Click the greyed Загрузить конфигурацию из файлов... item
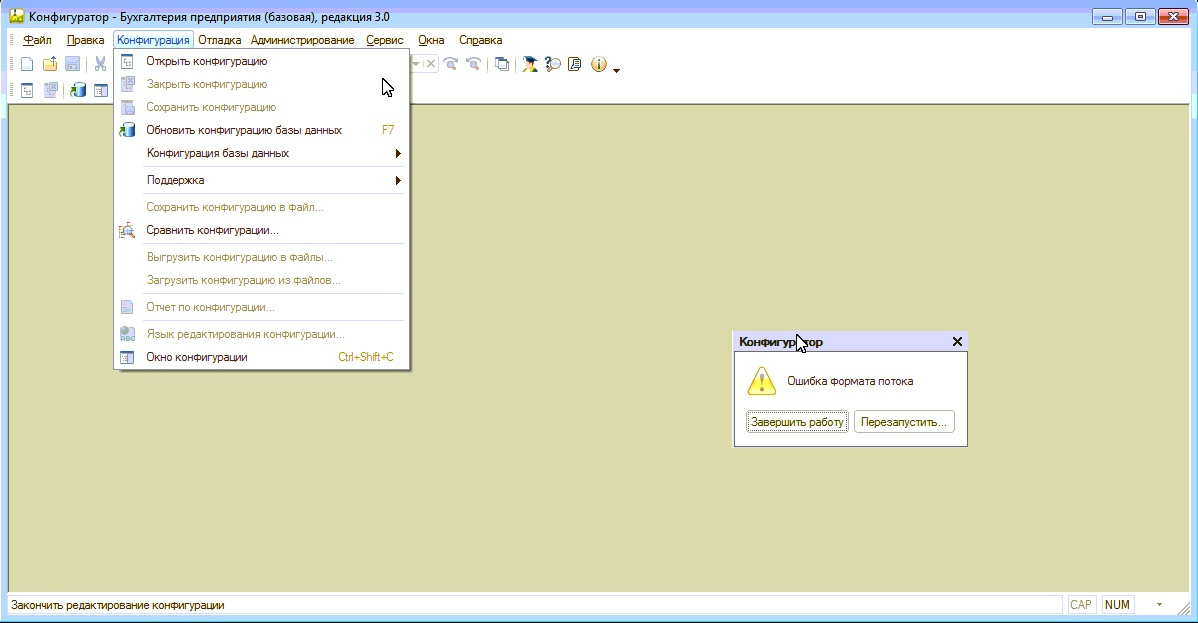This screenshot has height=623, width=1198. pos(261,280)
